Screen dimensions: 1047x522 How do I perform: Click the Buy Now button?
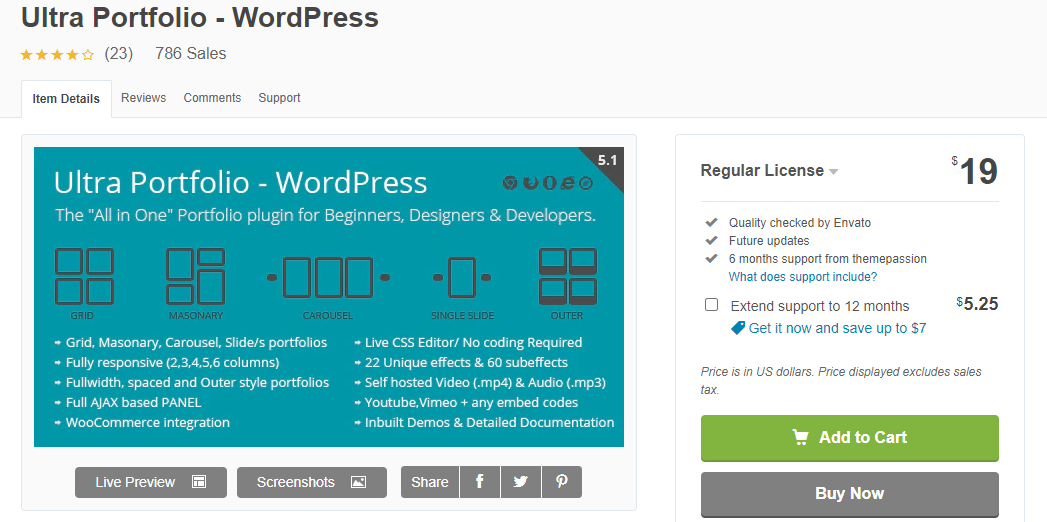[849, 494]
